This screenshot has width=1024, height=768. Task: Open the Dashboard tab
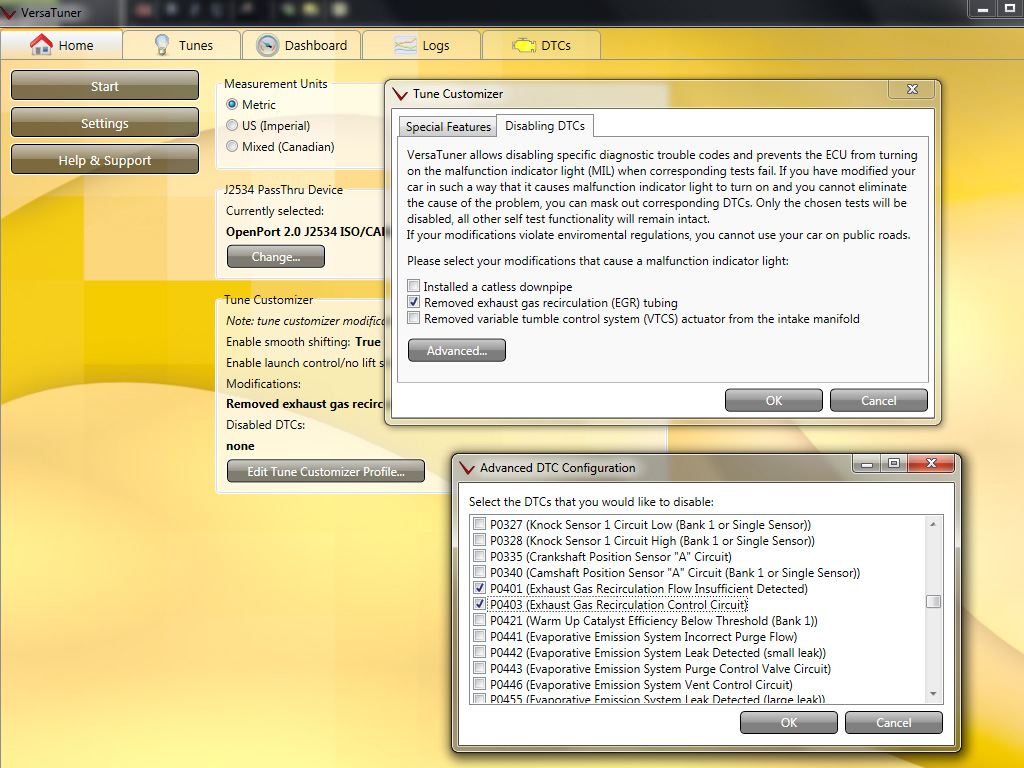click(x=301, y=45)
